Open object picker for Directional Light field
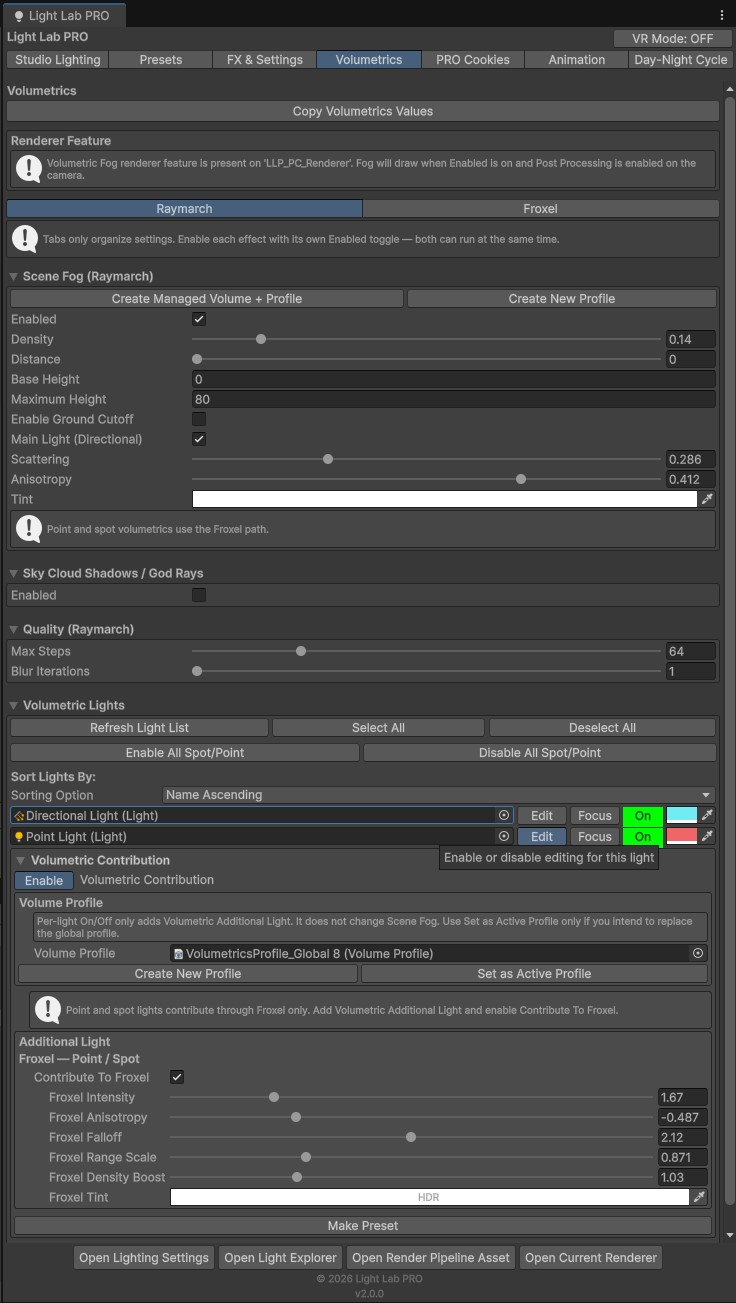 [x=504, y=815]
